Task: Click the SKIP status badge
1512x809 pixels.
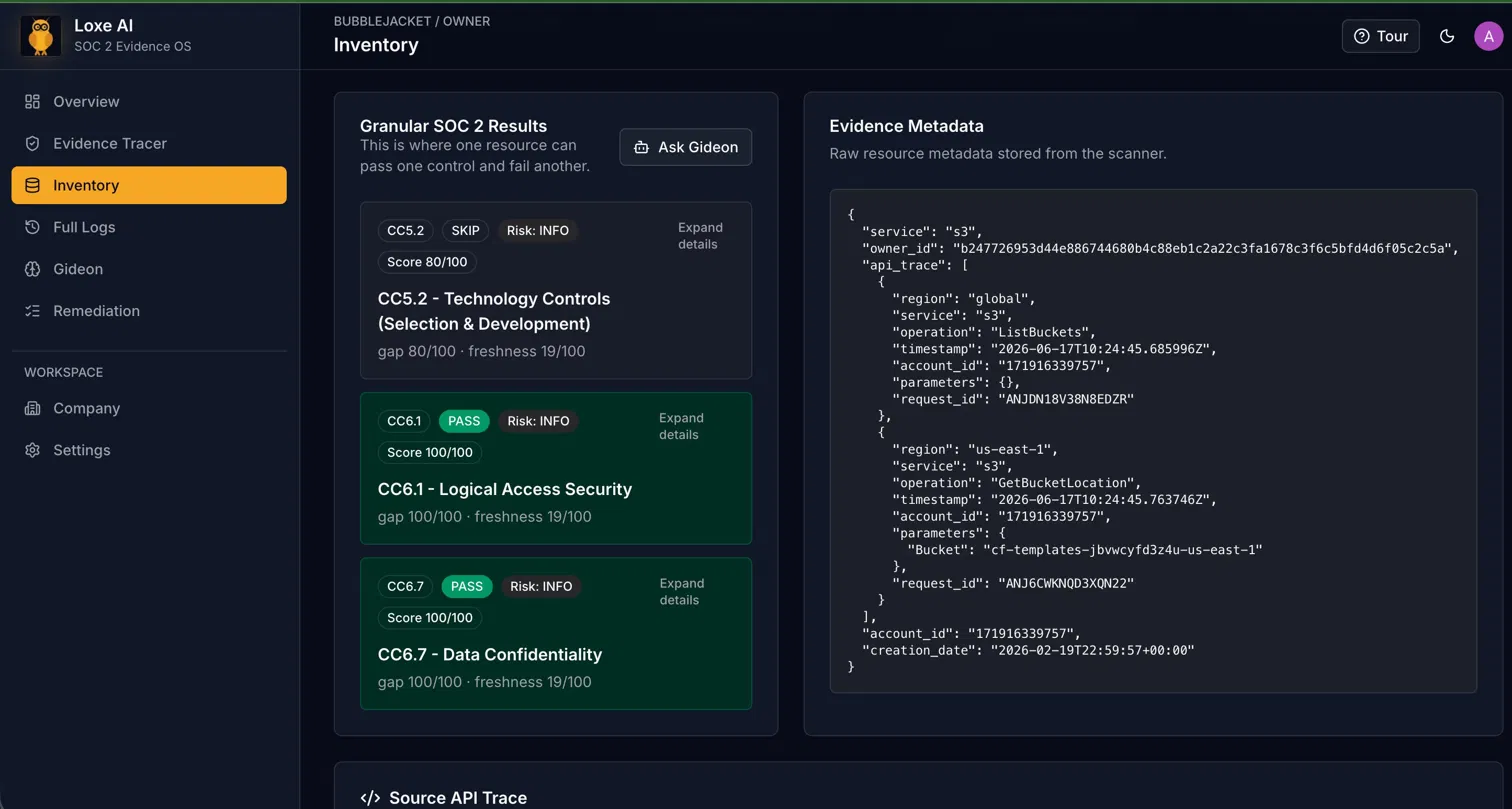Action: (465, 231)
